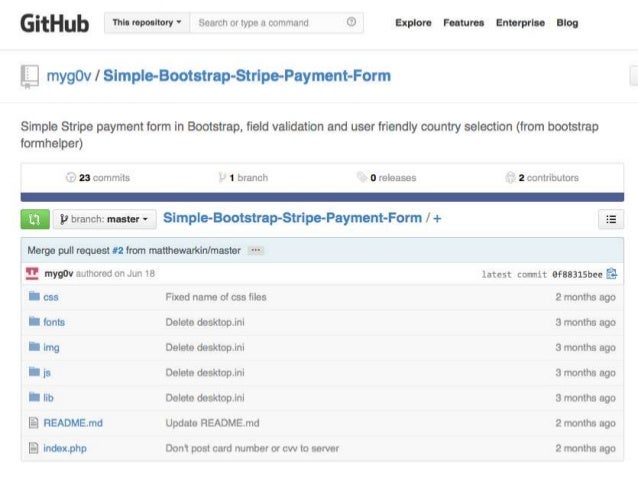Click the myg0v avatar next to commit author
Image resolution: width=638 pixels, height=479 pixels.
pyautogui.click(x=32, y=273)
